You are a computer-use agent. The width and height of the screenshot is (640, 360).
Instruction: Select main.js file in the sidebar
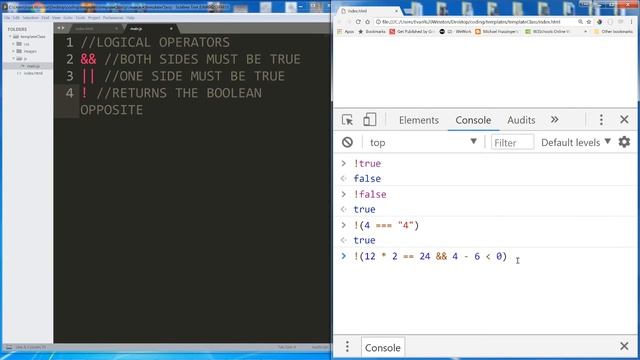[31, 66]
